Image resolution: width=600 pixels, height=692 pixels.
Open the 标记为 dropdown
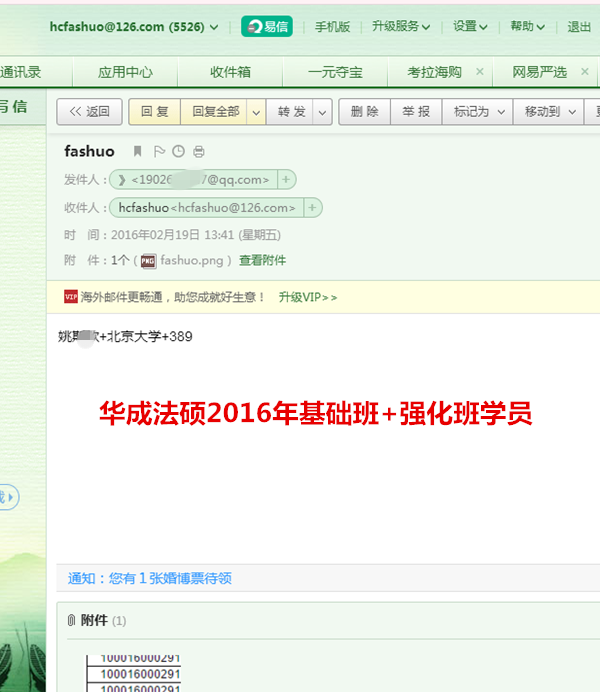click(x=477, y=112)
